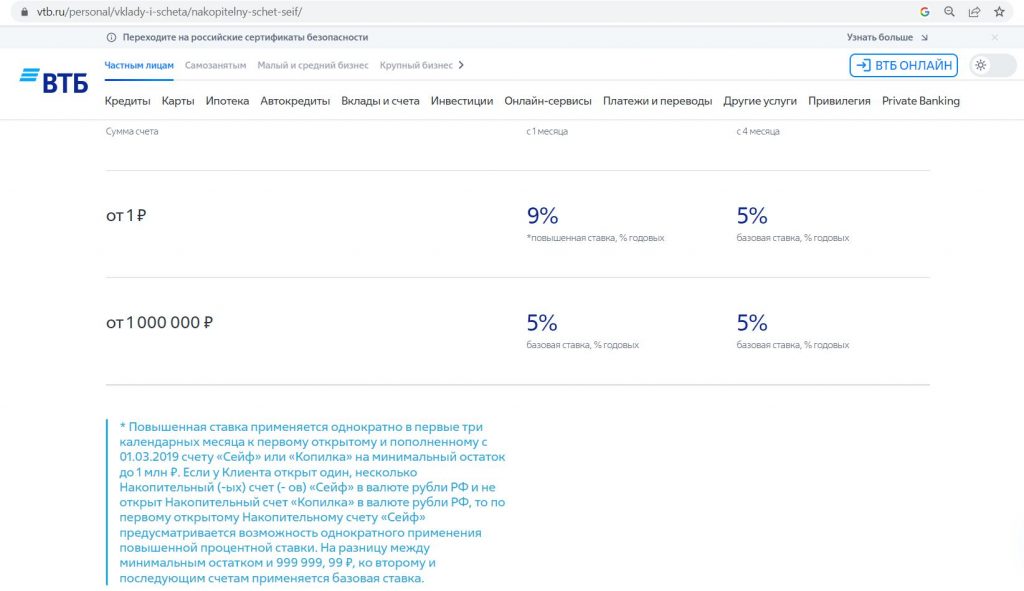This screenshot has height=591, width=1024.
Task: Open the Инвестиции menu item
Action: tap(462, 101)
